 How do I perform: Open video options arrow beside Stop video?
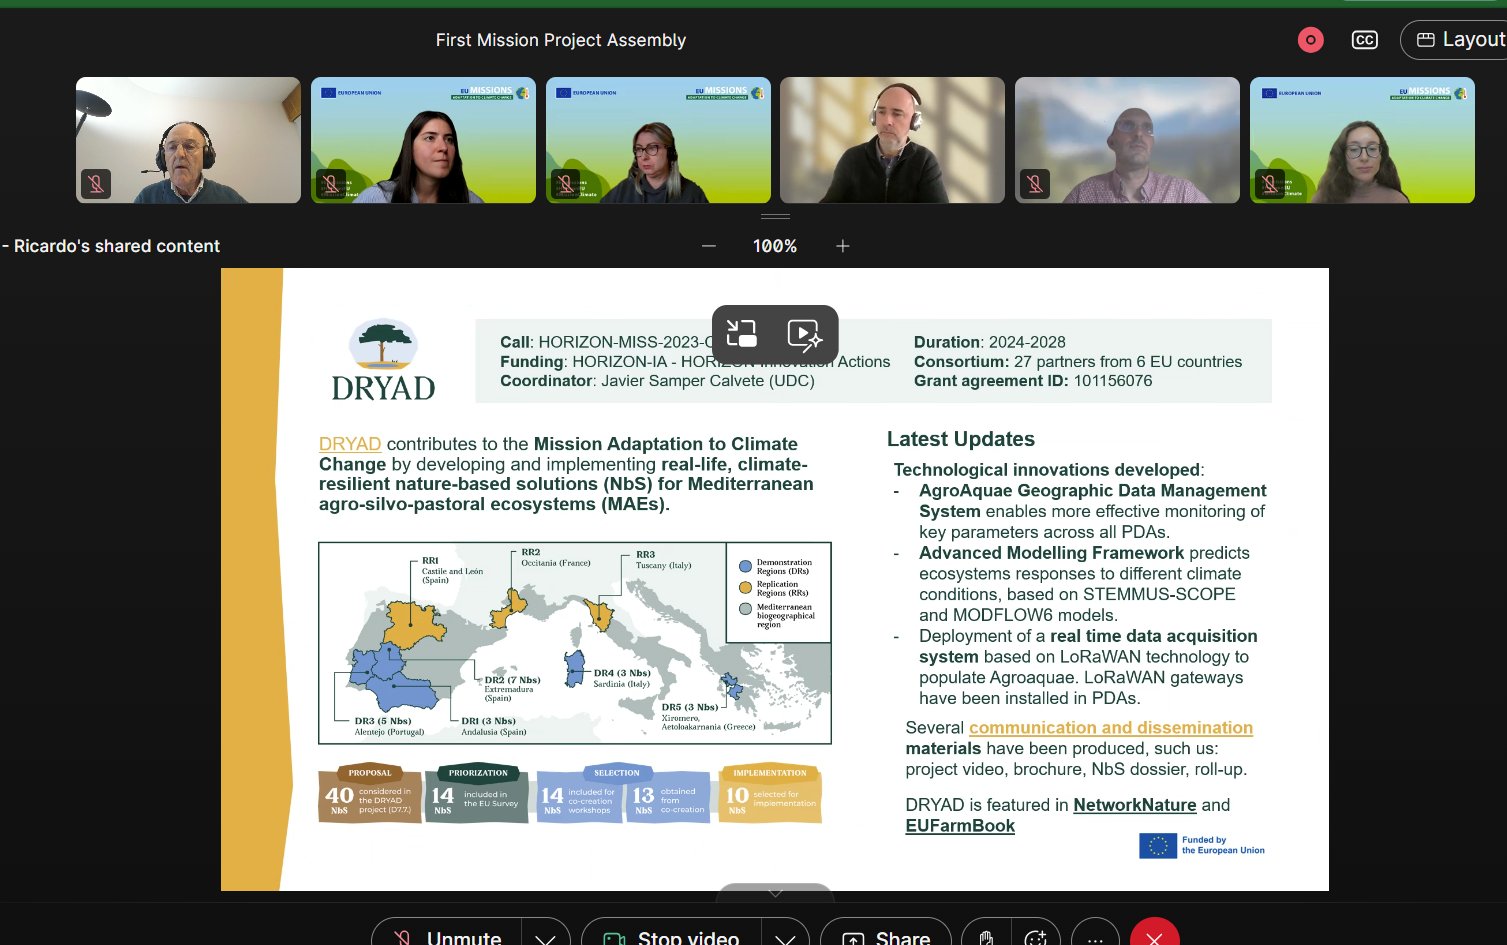[785, 936]
